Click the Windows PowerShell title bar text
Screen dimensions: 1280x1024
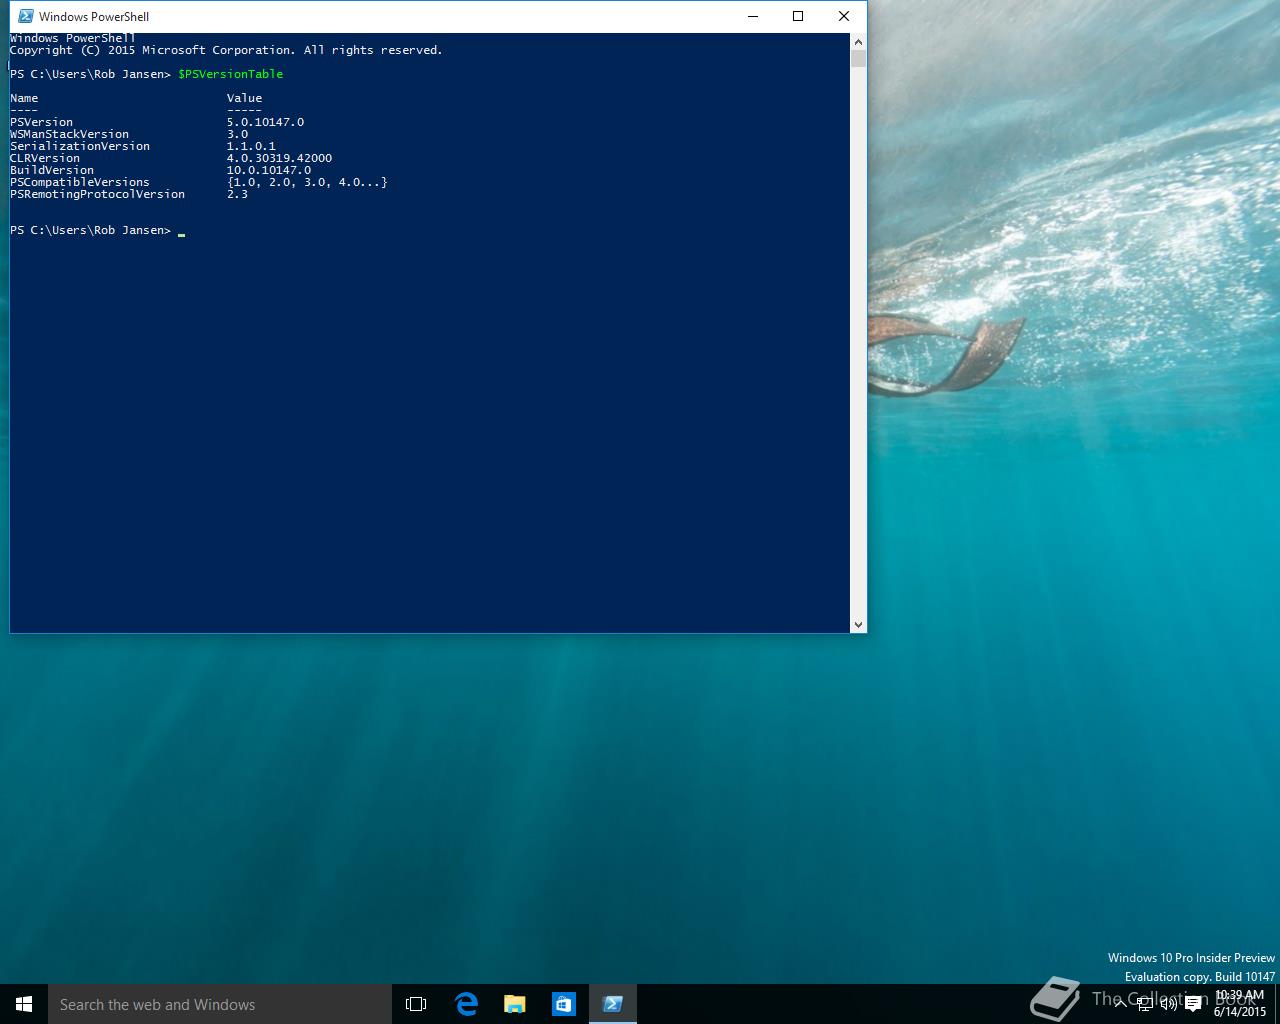pos(94,16)
